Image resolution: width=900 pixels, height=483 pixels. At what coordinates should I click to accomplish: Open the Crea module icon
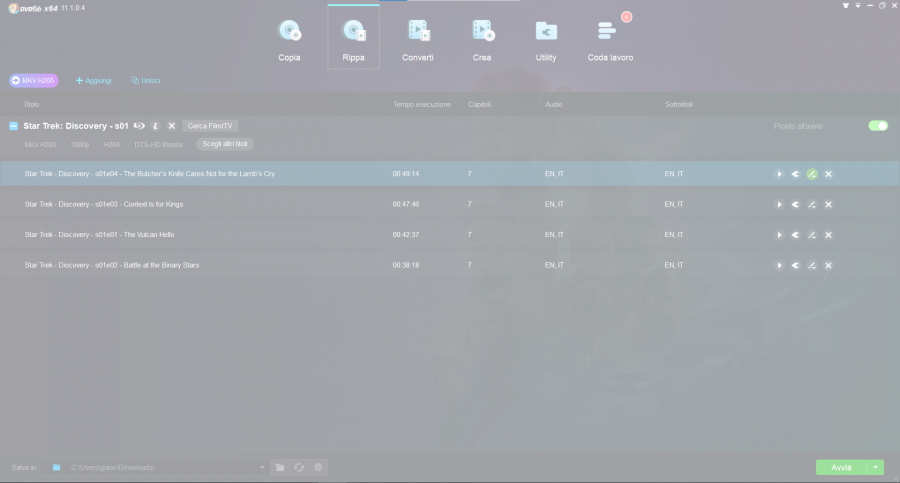click(482, 37)
